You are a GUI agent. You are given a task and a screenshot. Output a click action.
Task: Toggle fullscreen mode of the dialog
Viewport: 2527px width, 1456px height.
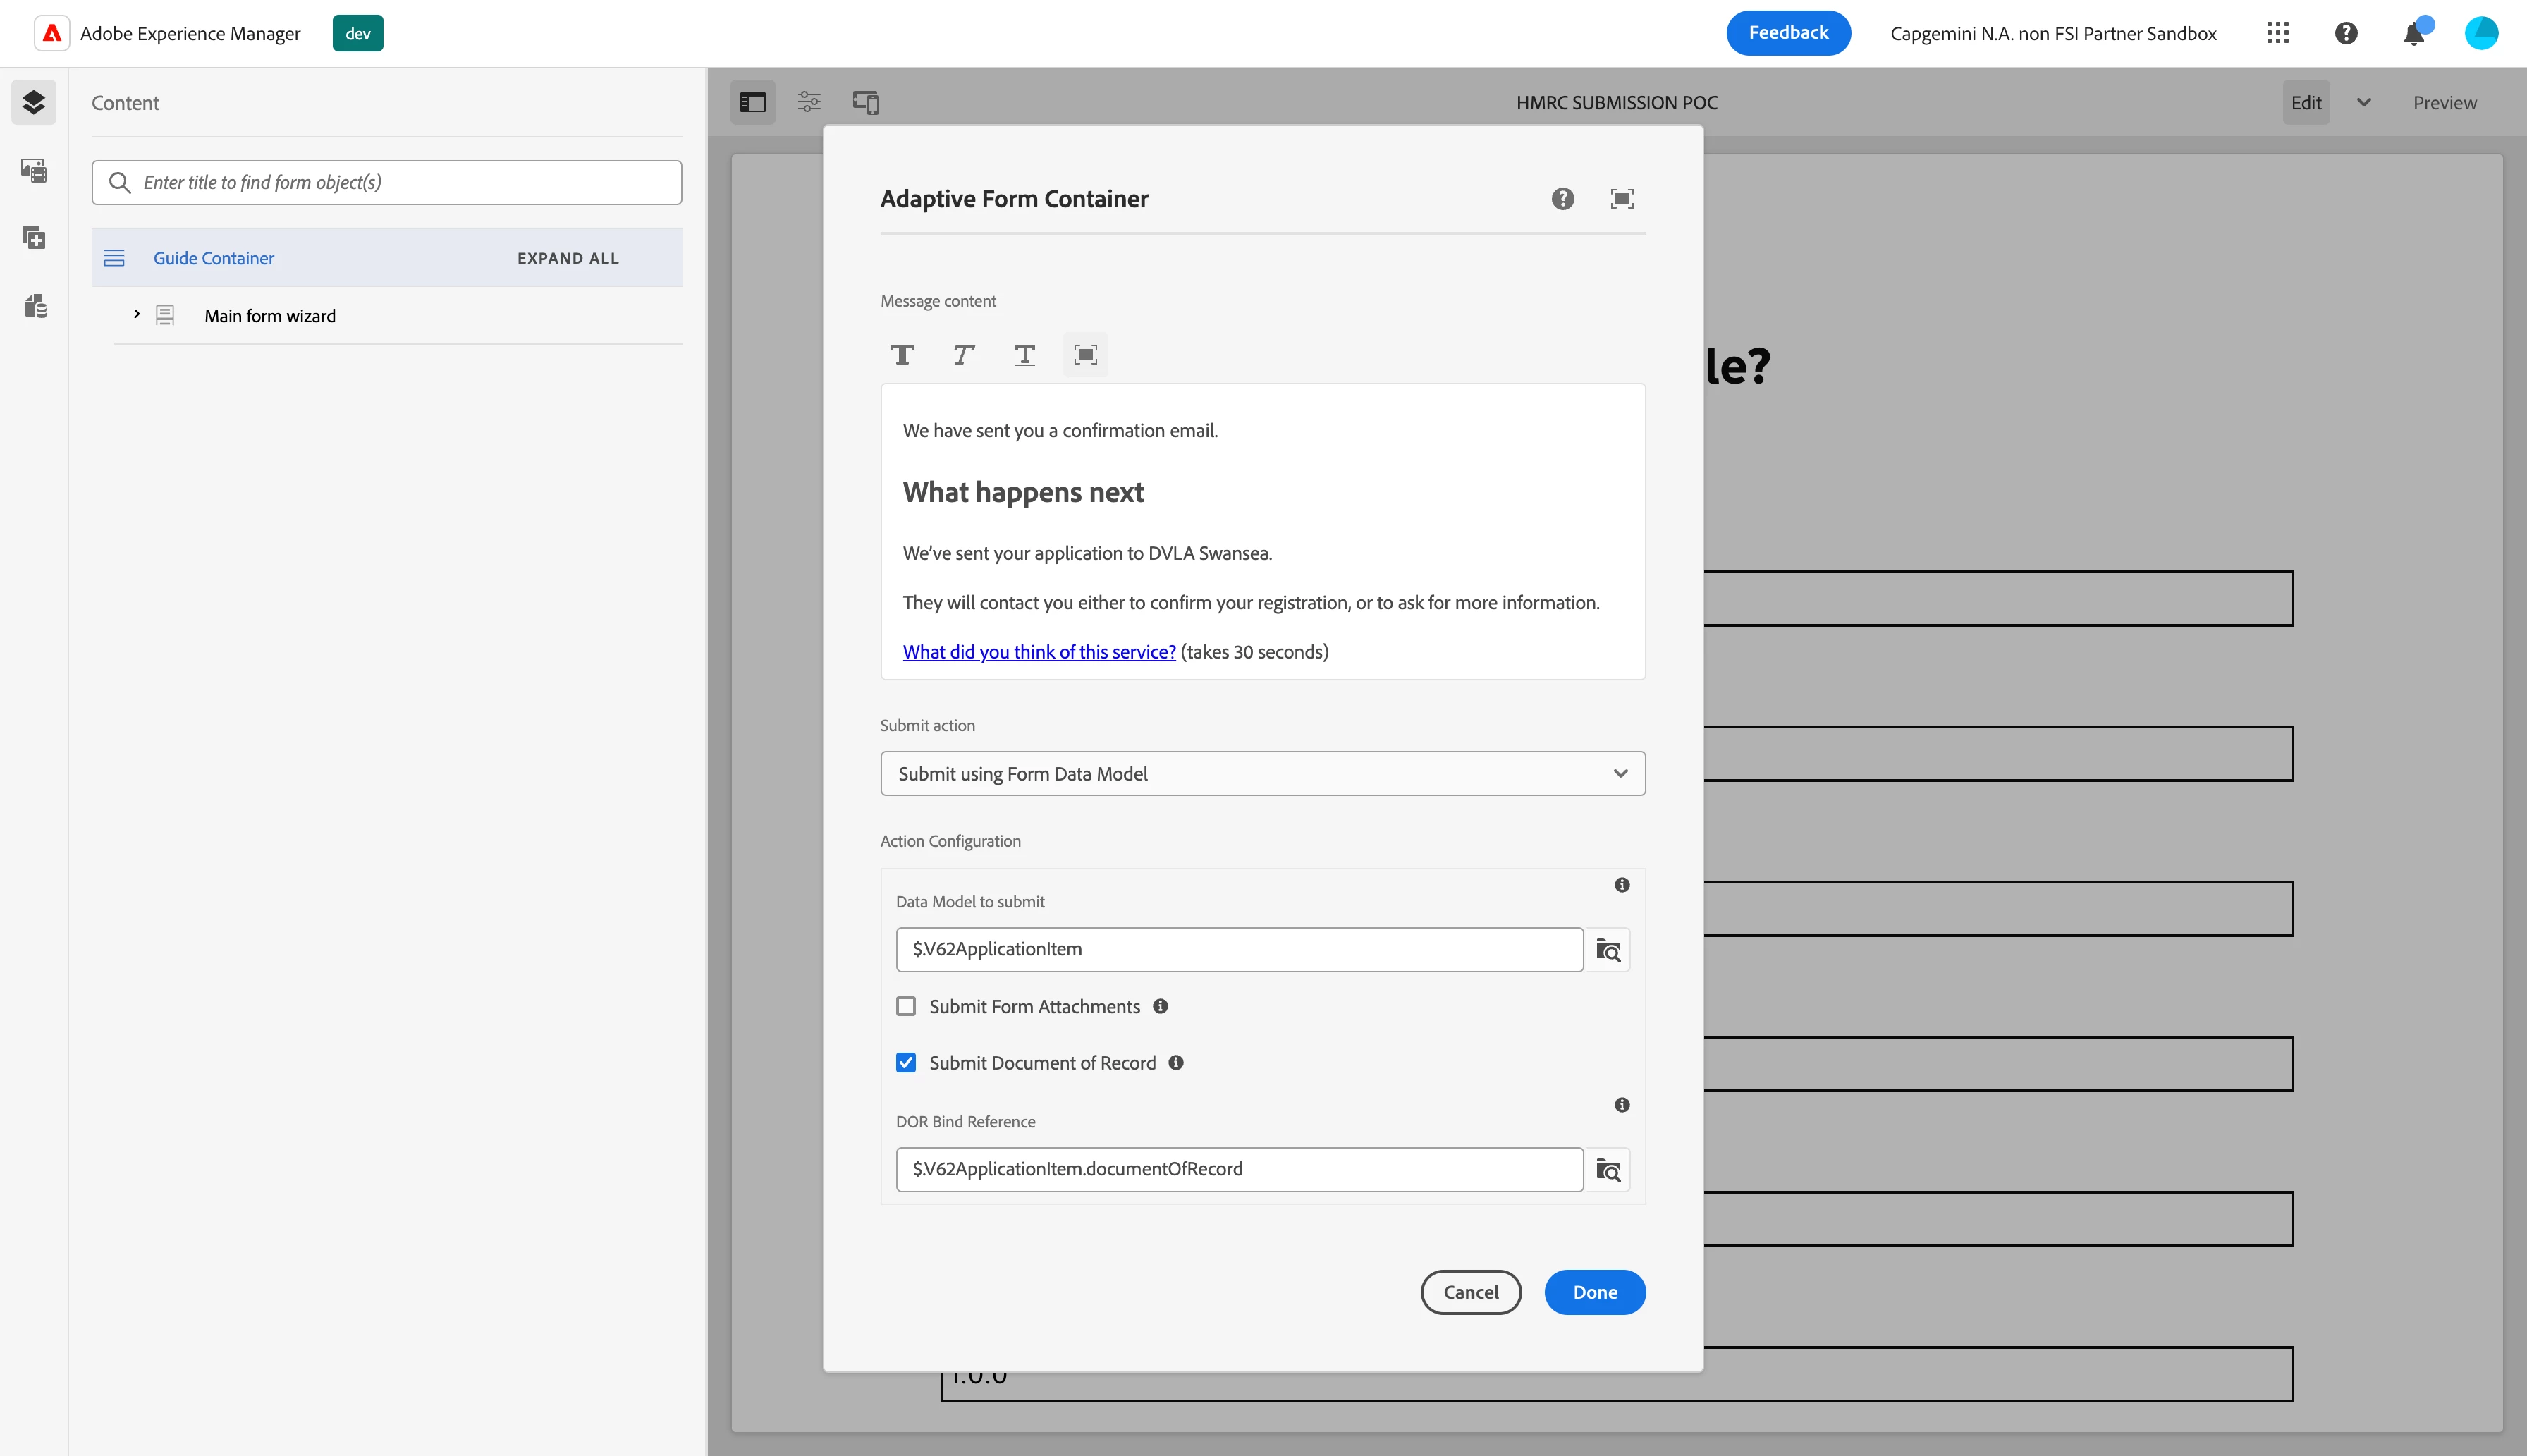click(1622, 199)
